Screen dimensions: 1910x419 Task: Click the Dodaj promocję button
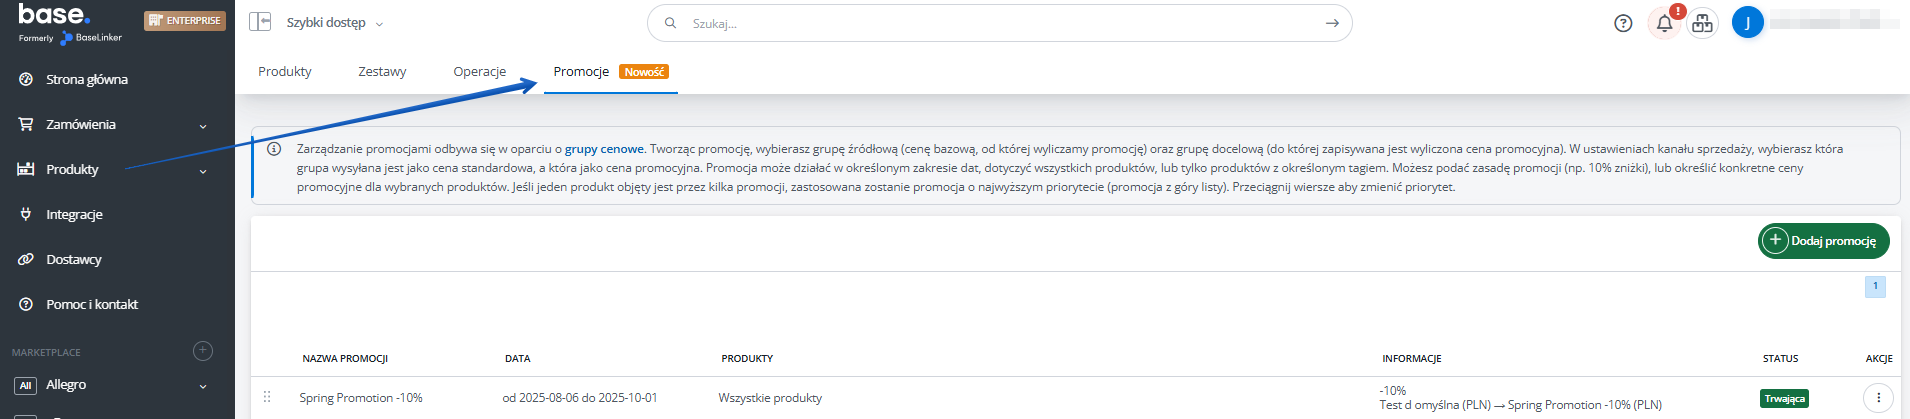click(1823, 240)
